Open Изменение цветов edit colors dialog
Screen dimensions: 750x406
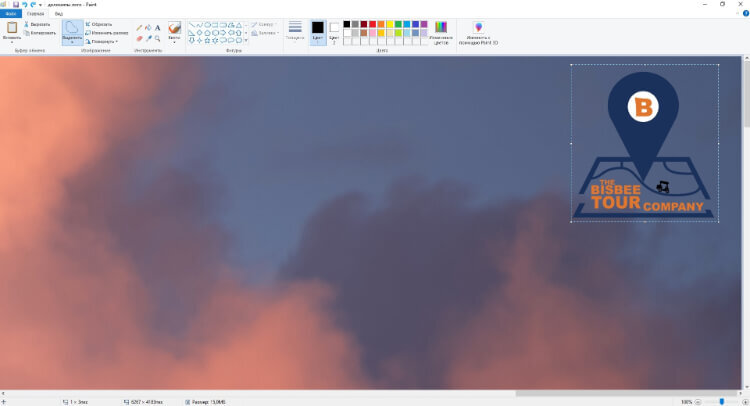pyautogui.click(x=441, y=33)
